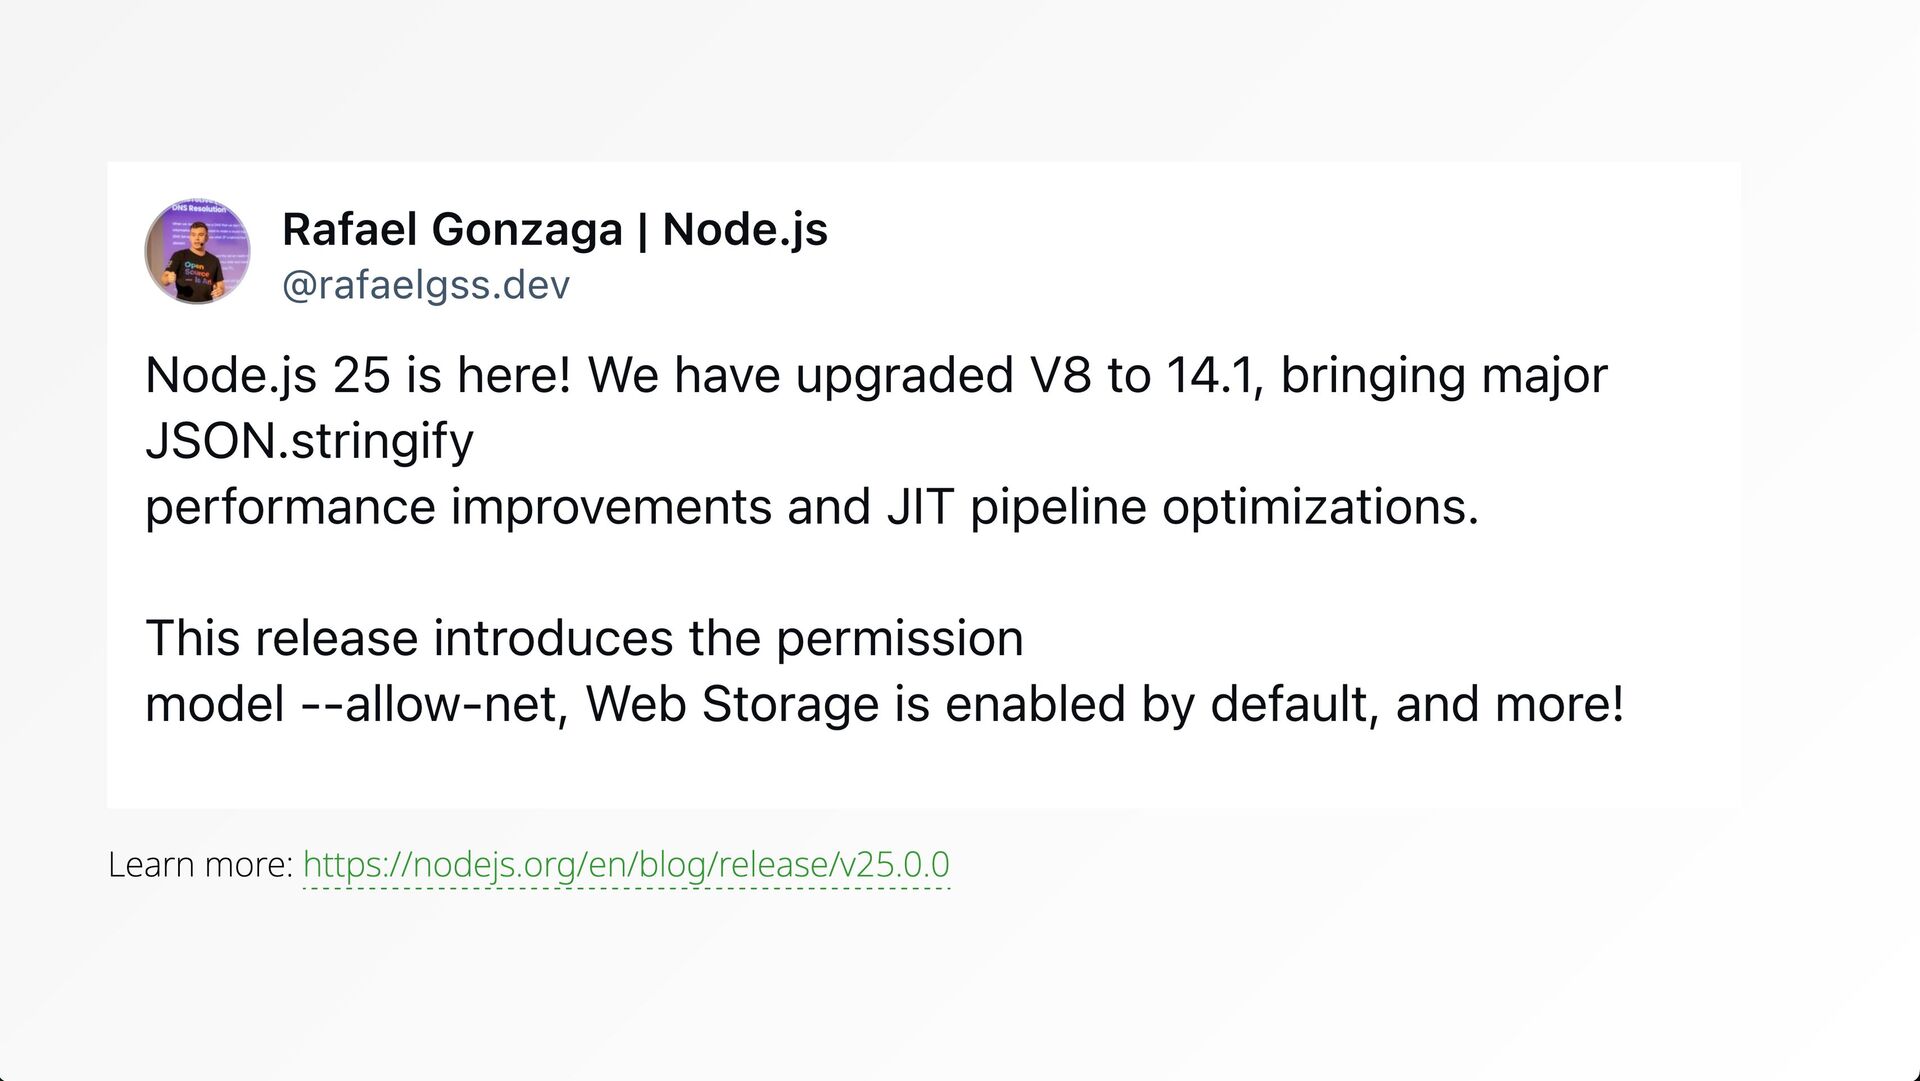Click the "Rafael Gonzaga" display name
This screenshot has width=1920, height=1081.
452,229
